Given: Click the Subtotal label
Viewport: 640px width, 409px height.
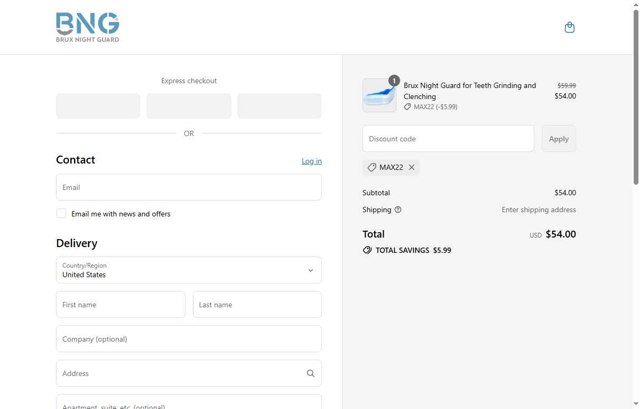Looking at the screenshot, I should click(x=376, y=193).
